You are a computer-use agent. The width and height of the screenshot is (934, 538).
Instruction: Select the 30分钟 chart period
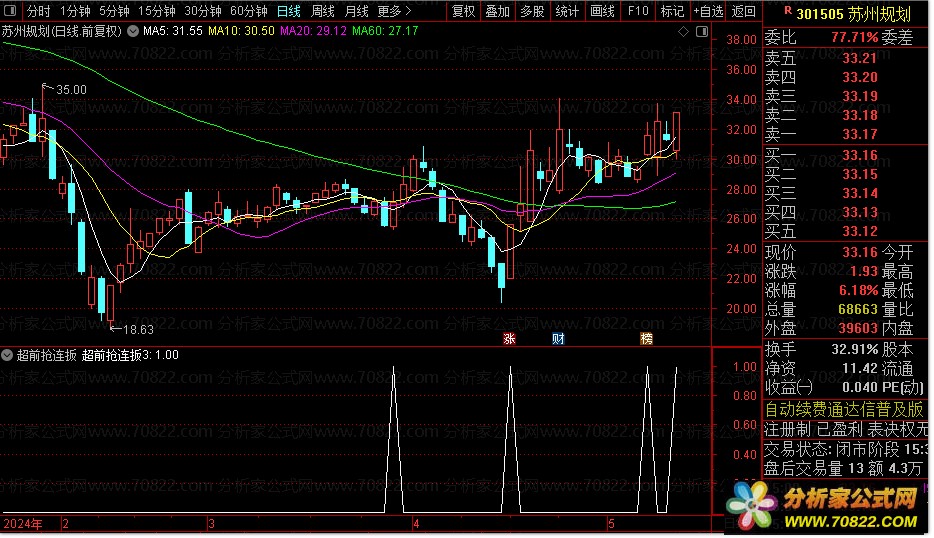click(202, 11)
